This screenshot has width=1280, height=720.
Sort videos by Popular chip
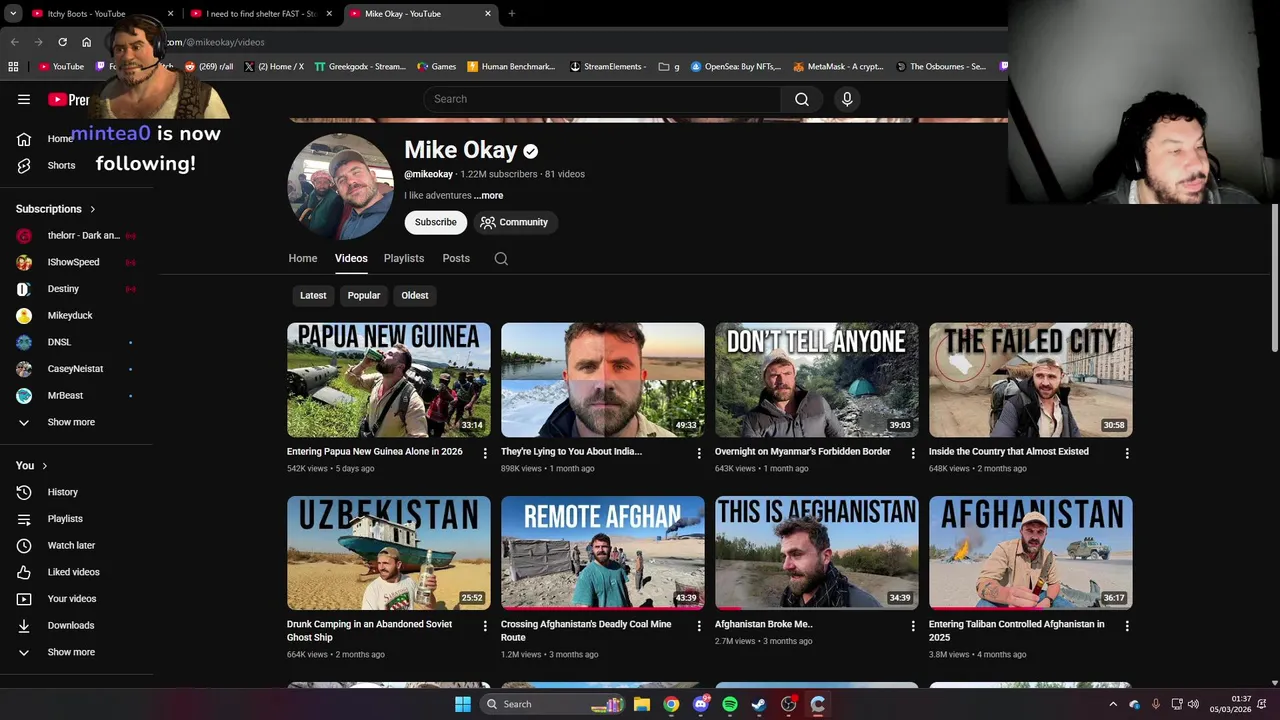click(x=364, y=295)
